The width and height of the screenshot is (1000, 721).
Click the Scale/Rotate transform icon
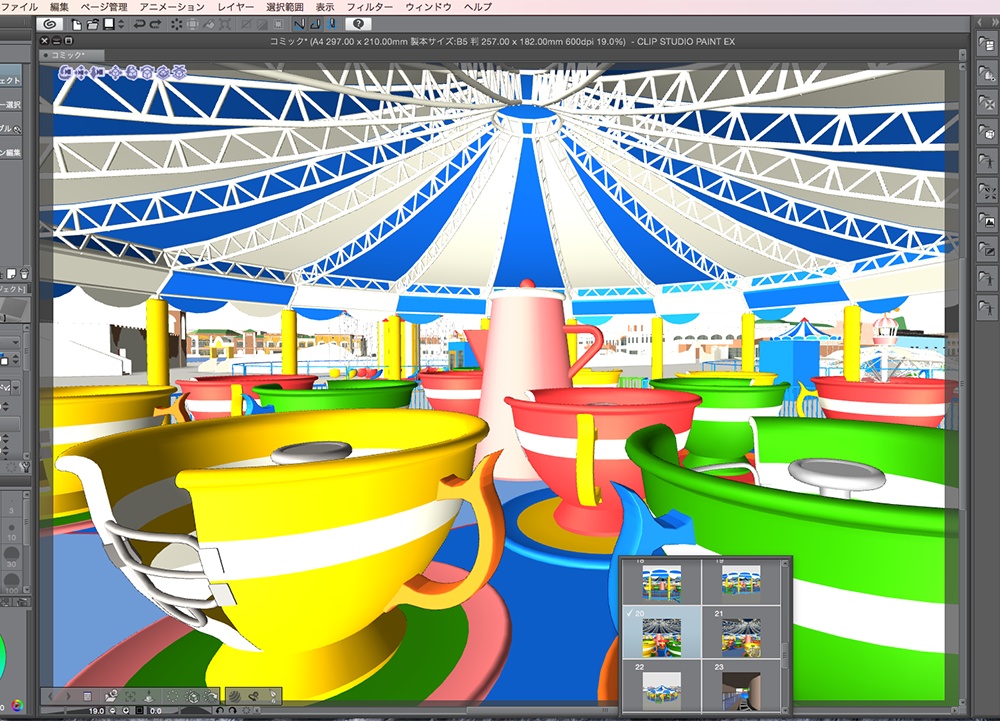[225, 24]
